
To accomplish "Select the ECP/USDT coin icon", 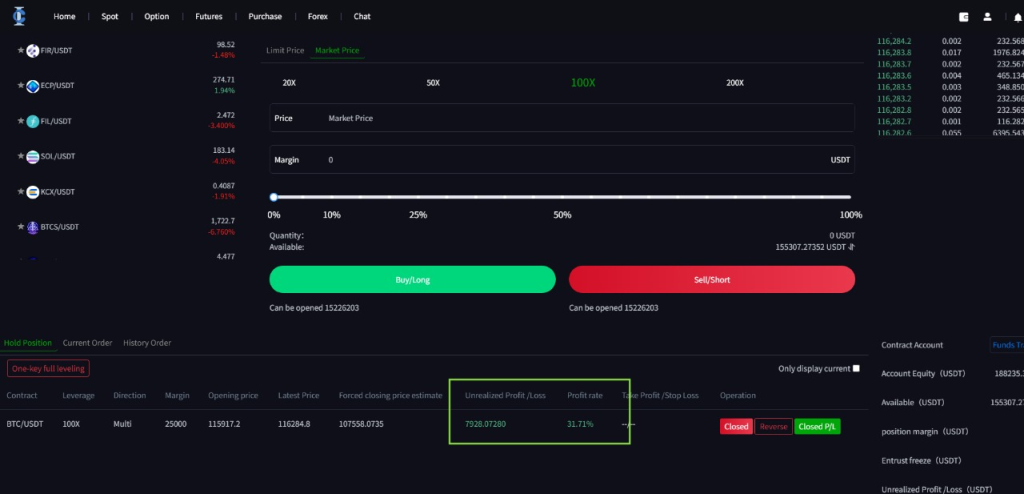I will pyautogui.click(x=33, y=86).
